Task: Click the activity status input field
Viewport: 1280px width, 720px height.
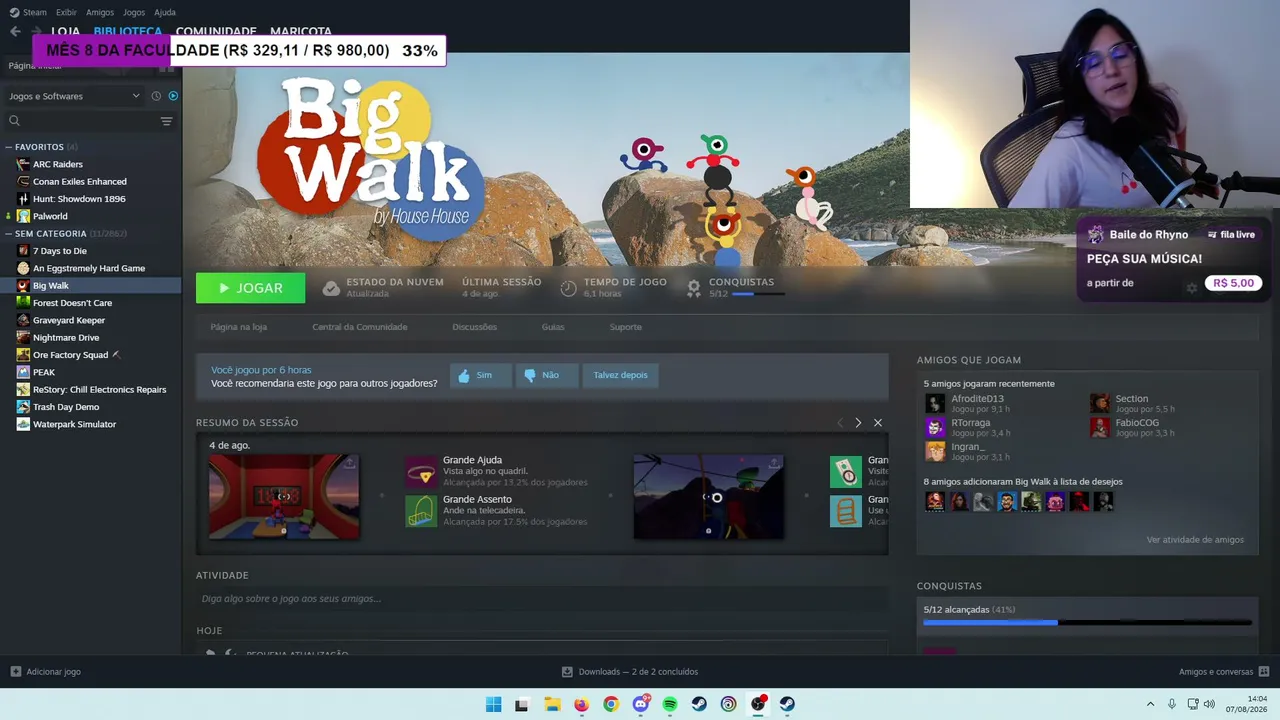Action: pyautogui.click(x=542, y=599)
